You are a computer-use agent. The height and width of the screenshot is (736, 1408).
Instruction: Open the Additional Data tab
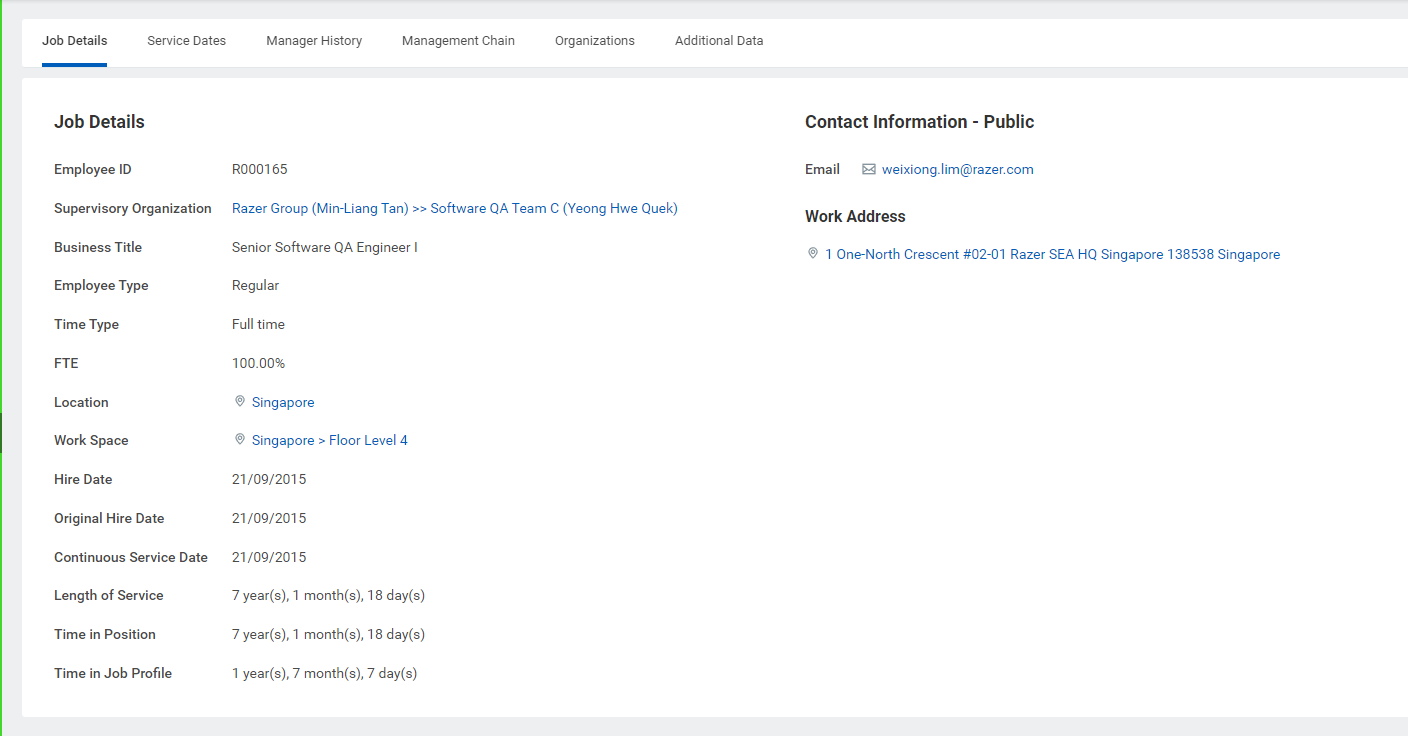click(x=719, y=41)
